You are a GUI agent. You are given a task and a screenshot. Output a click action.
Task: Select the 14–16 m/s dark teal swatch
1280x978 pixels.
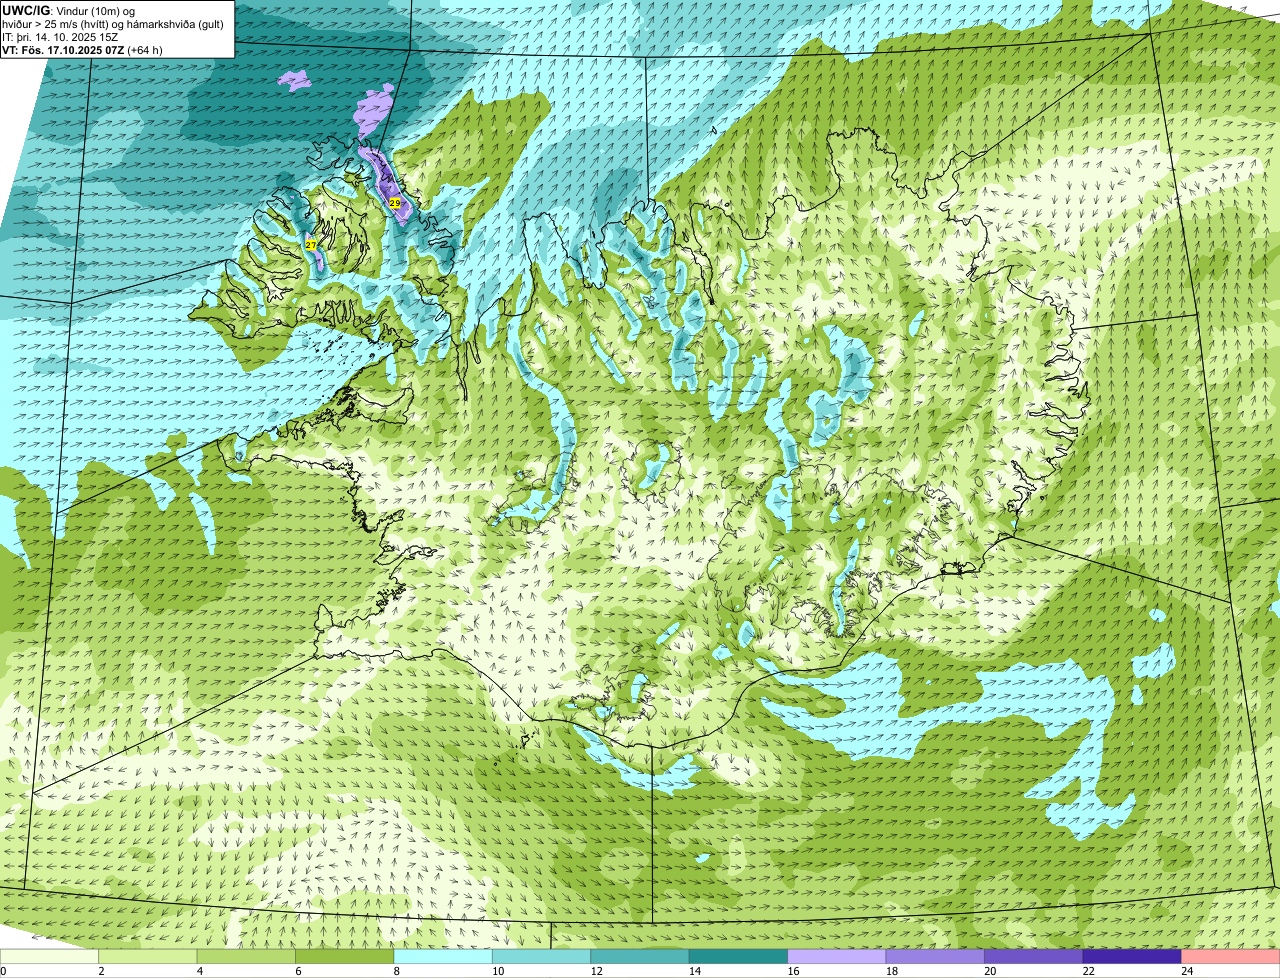tap(739, 956)
